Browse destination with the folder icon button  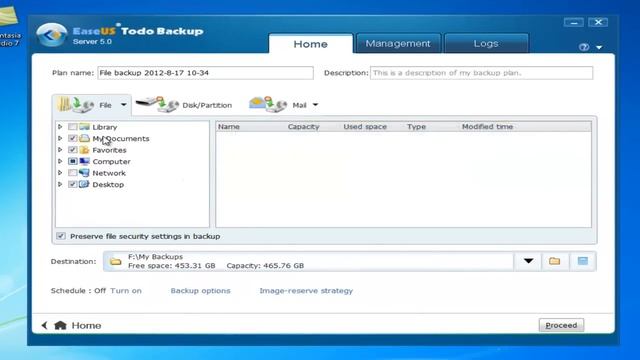pos(554,261)
